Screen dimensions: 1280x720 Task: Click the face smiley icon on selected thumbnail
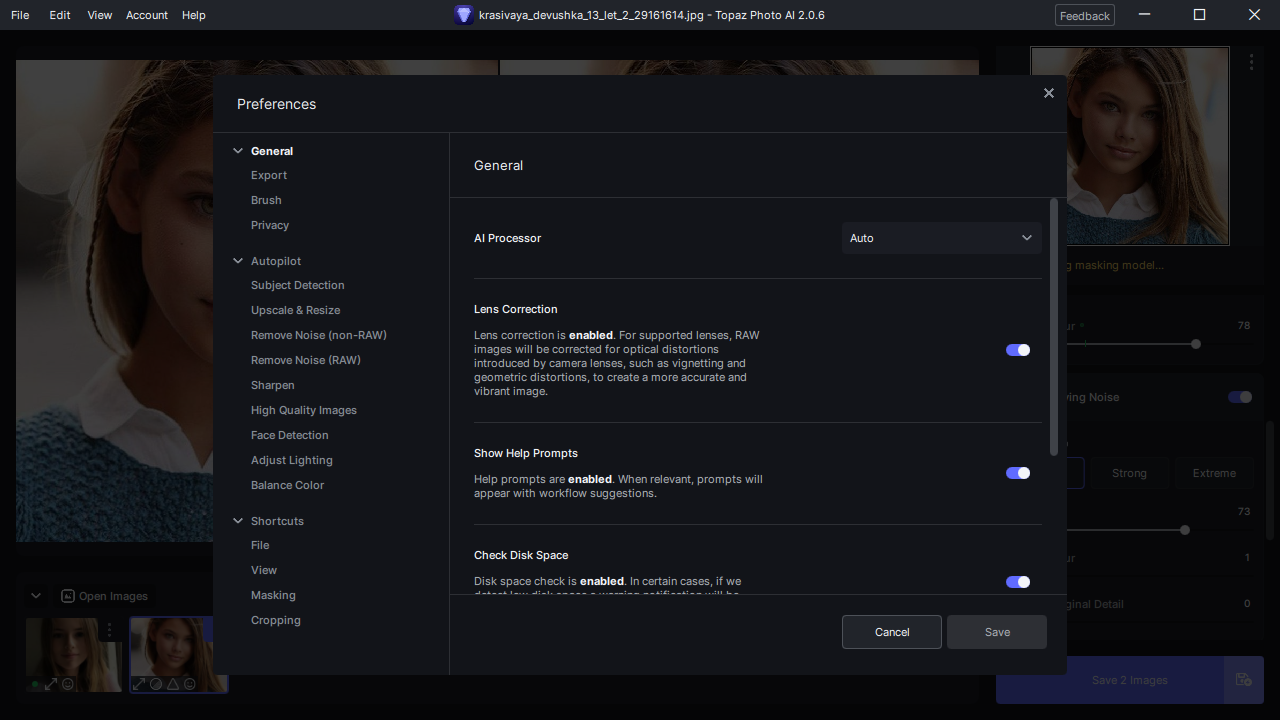190,684
